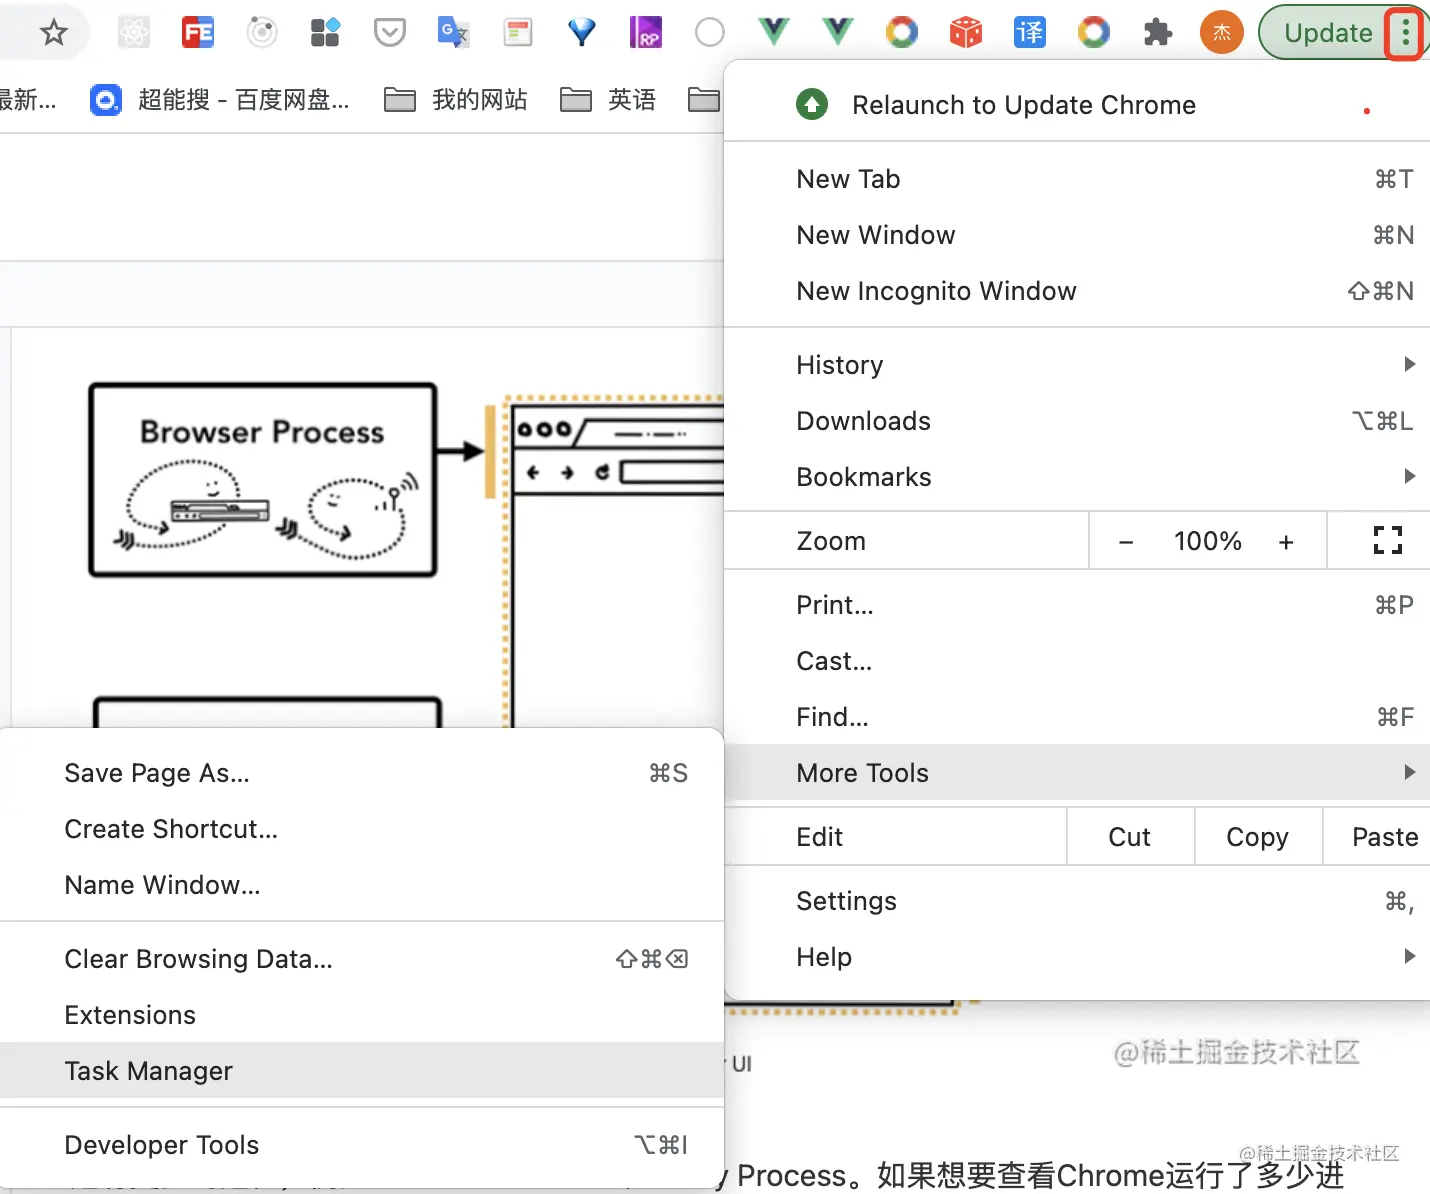The image size is (1430, 1194).
Task: Open Settings from the Chrome menu
Action: pyautogui.click(x=1077, y=901)
